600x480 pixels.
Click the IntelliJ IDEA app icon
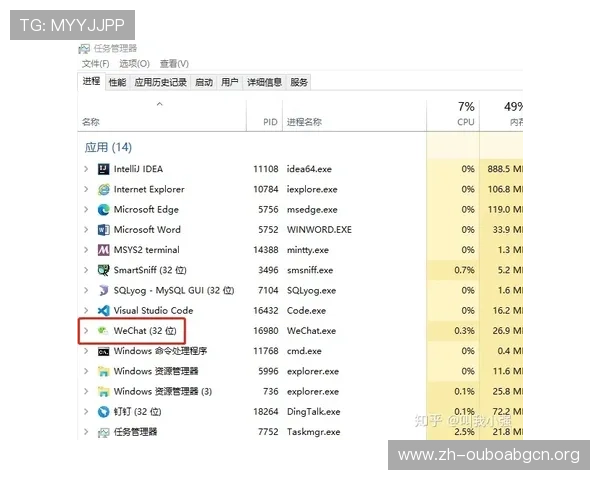(104, 169)
